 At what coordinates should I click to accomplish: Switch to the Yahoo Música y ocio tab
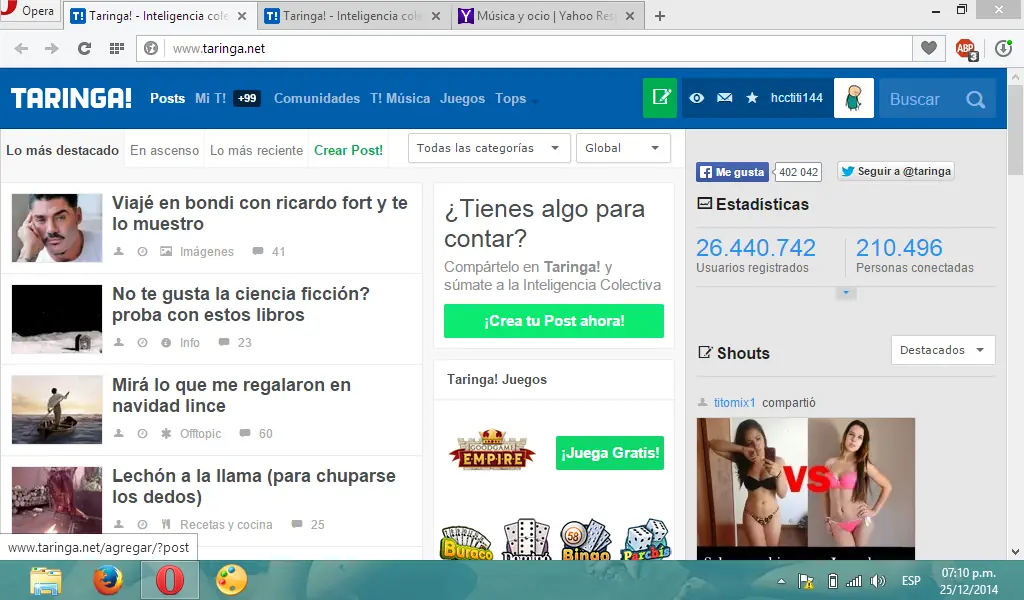pos(547,16)
